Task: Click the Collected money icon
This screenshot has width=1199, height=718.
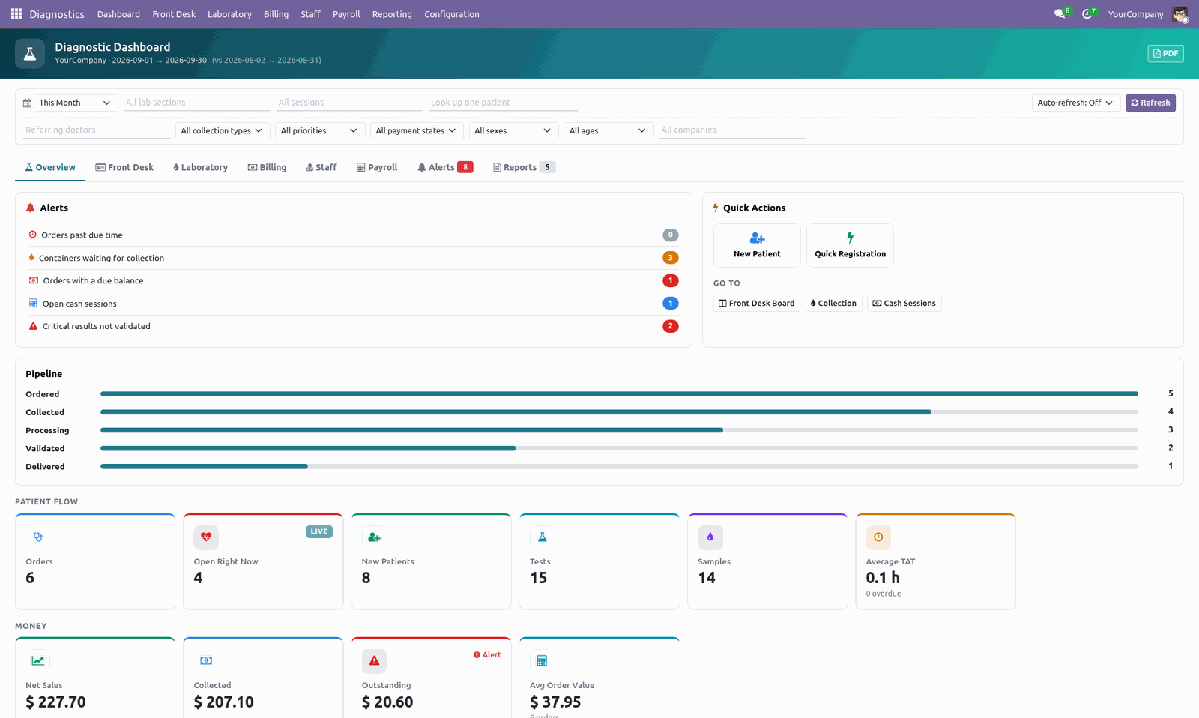Action: click(x=206, y=661)
